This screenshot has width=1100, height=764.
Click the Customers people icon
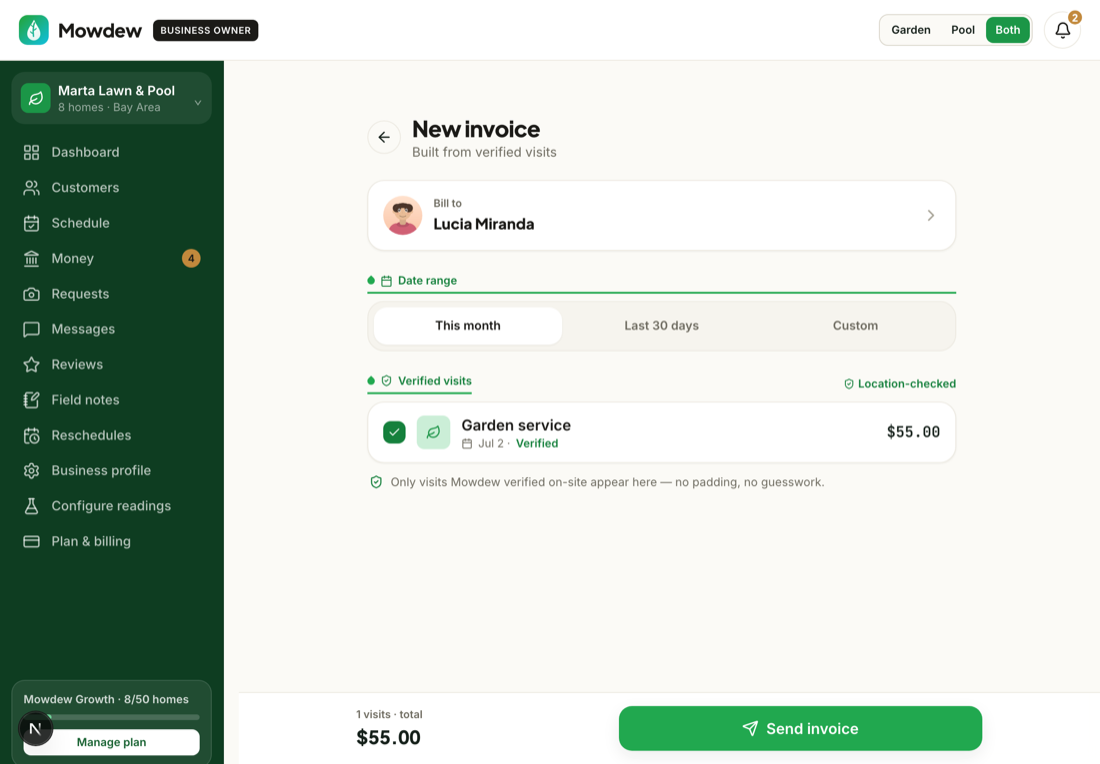click(32, 187)
